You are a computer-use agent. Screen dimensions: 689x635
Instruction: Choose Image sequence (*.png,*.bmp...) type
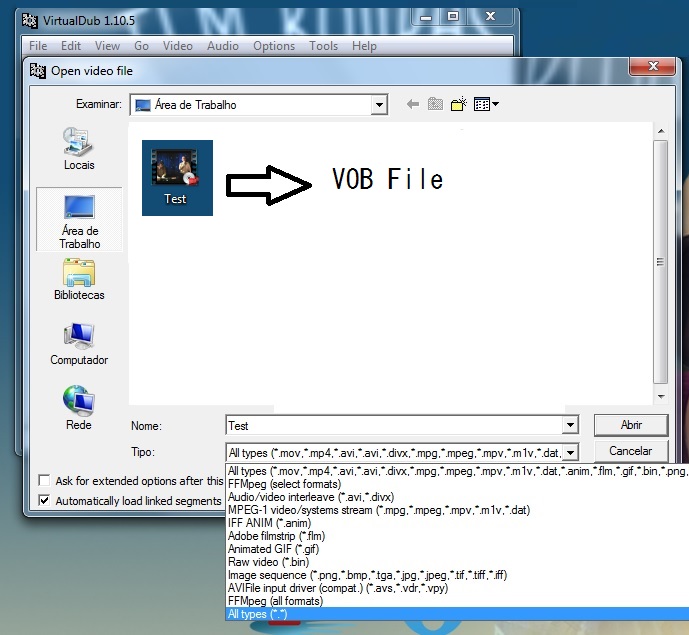coord(457,575)
